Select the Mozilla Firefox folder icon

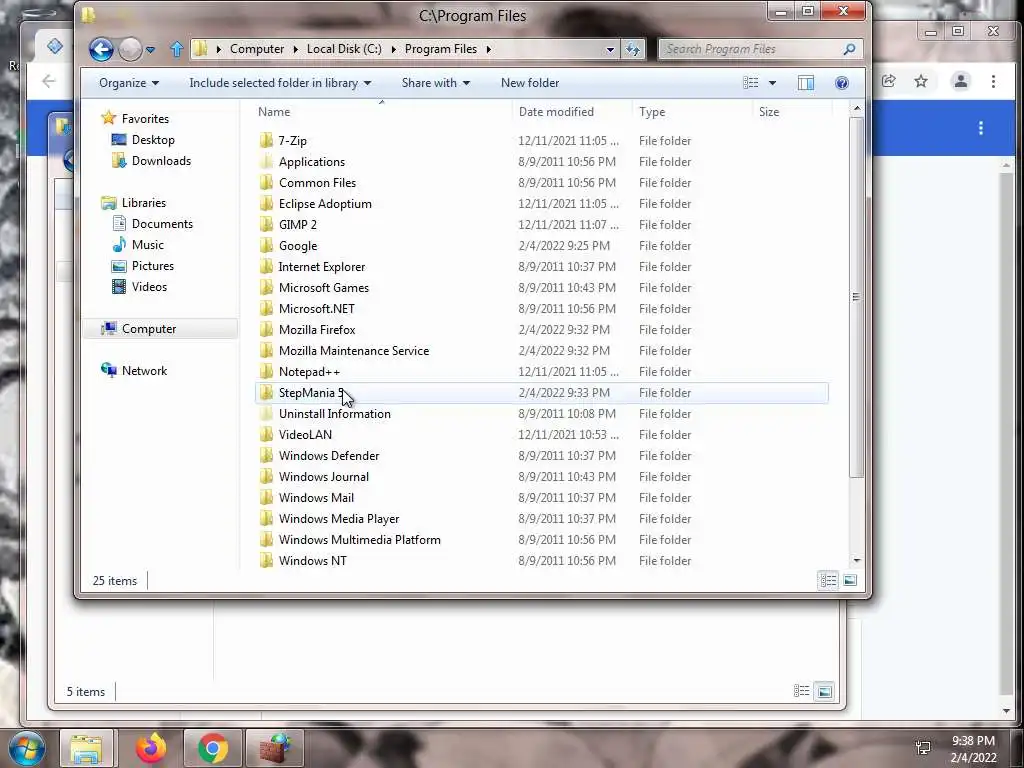[266, 330]
